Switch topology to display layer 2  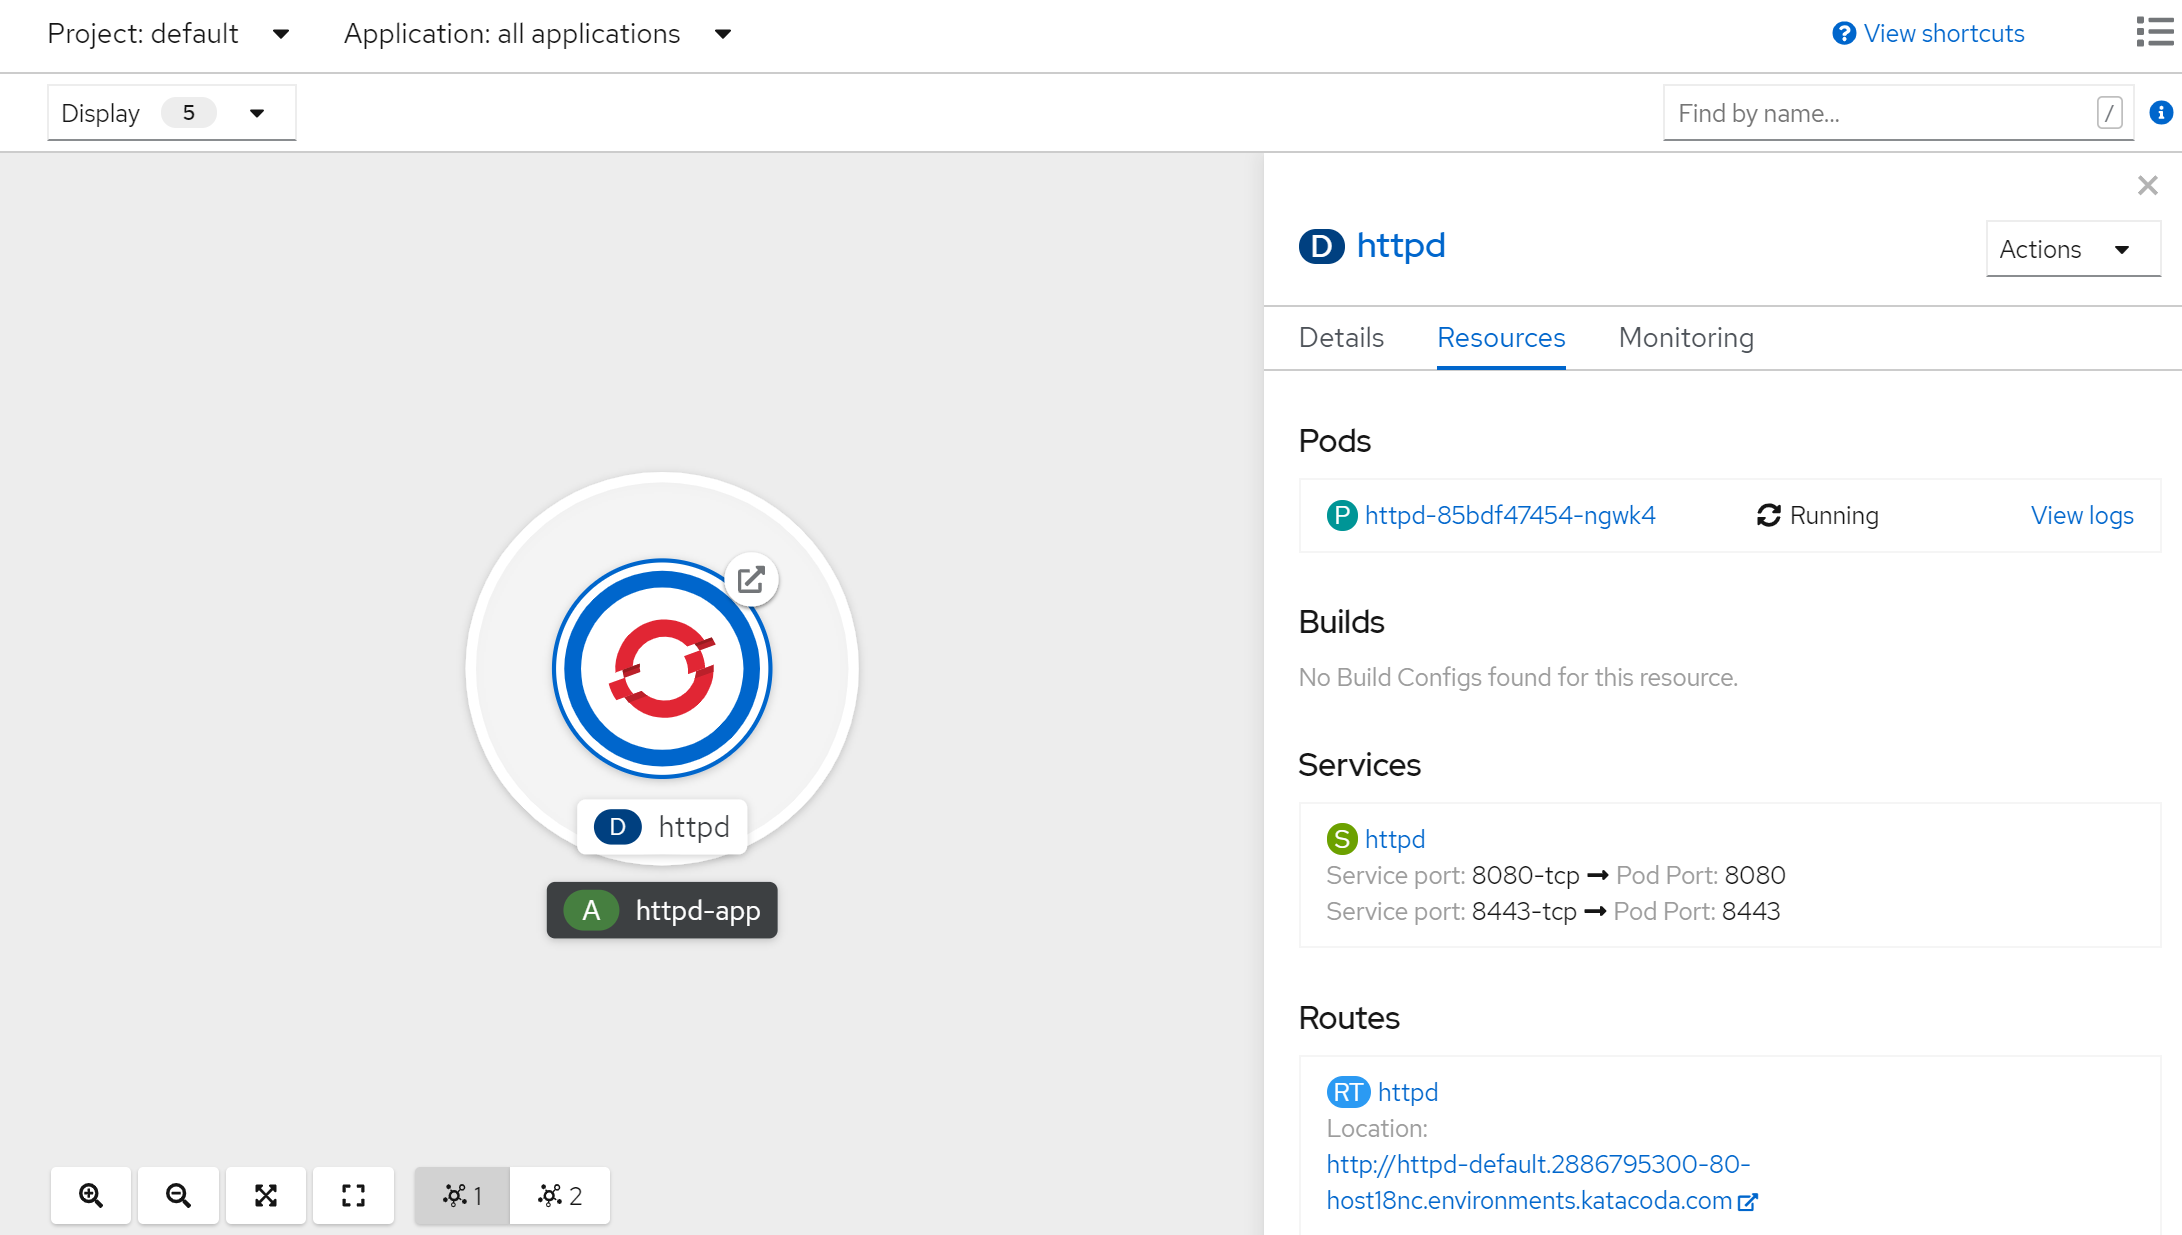tap(559, 1195)
